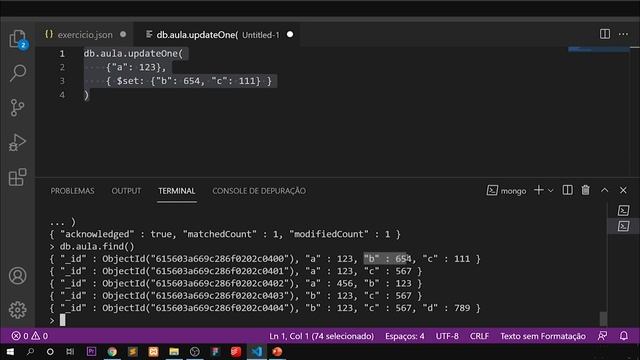Select the Untitled-1 editor tab
The width and height of the screenshot is (640, 360).
point(218,35)
